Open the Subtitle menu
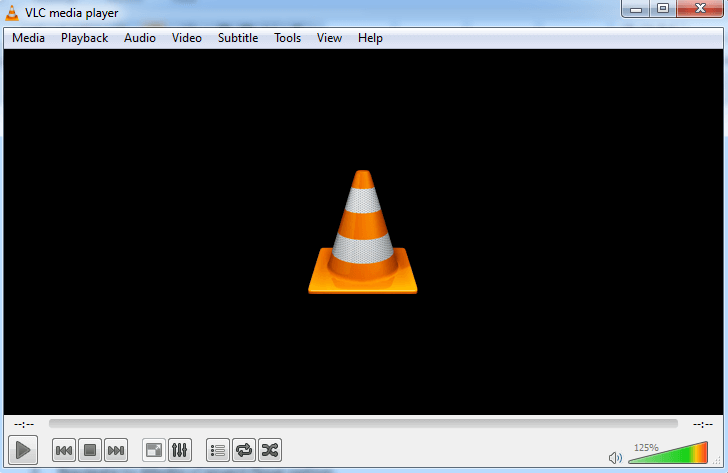The image size is (728, 473). [238, 38]
